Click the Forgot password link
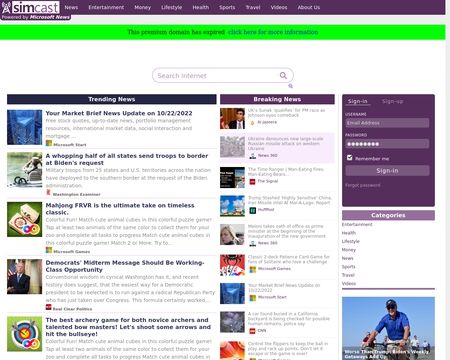The width and height of the screenshot is (450, 360). pos(363,185)
